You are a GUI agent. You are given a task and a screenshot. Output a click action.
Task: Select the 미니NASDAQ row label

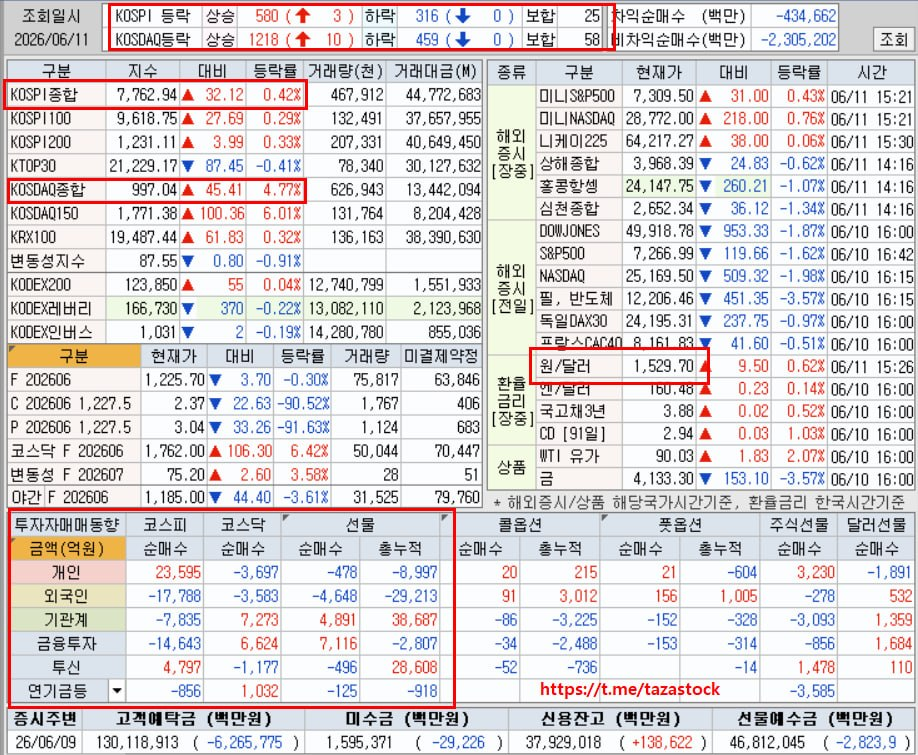pyautogui.click(x=577, y=118)
